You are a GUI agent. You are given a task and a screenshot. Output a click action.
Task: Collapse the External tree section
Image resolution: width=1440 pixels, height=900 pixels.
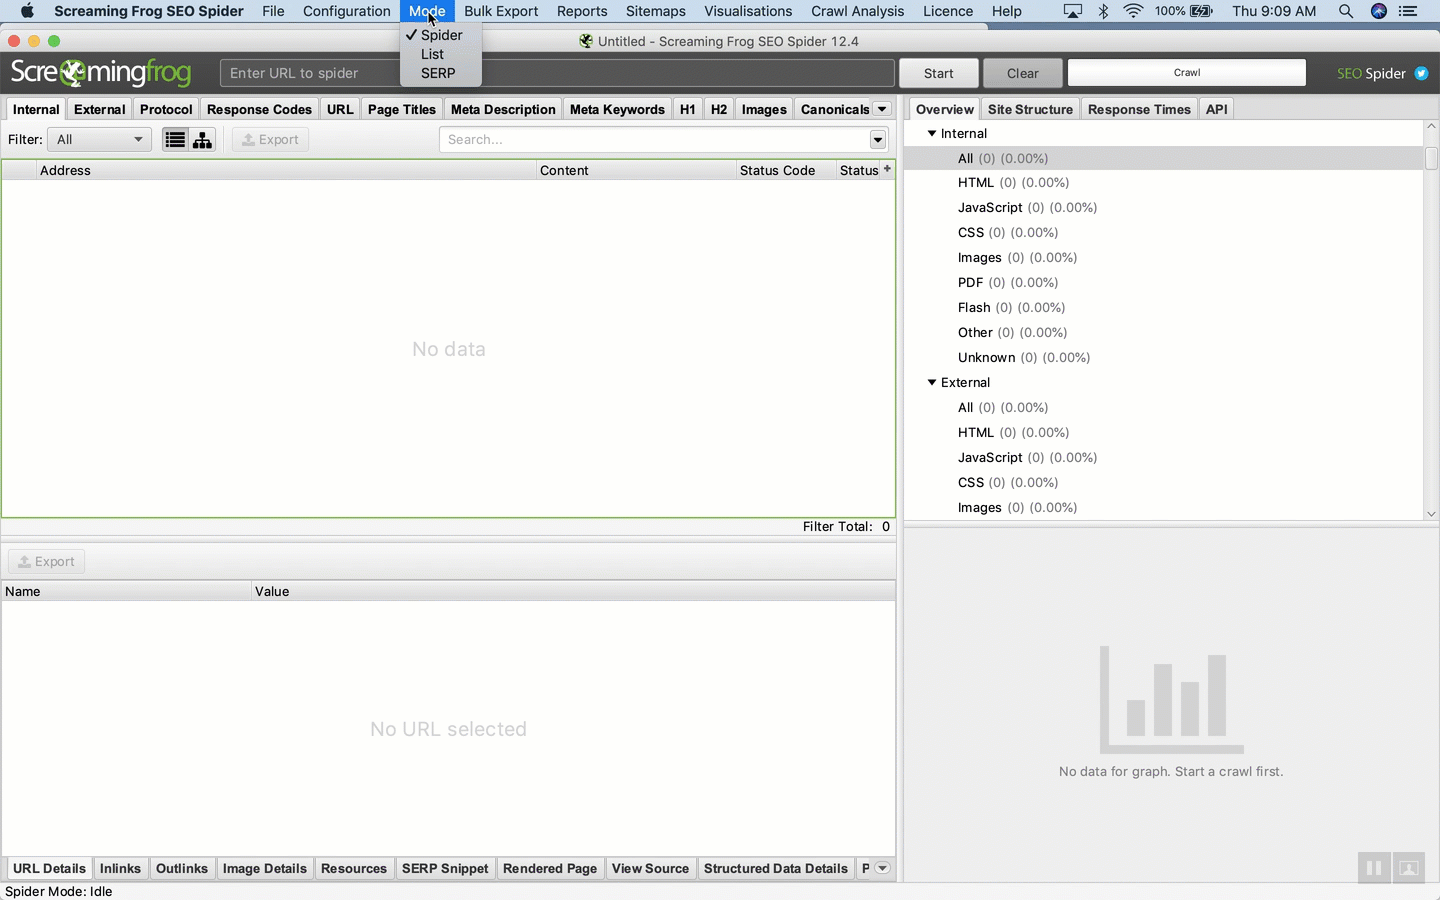coord(932,382)
